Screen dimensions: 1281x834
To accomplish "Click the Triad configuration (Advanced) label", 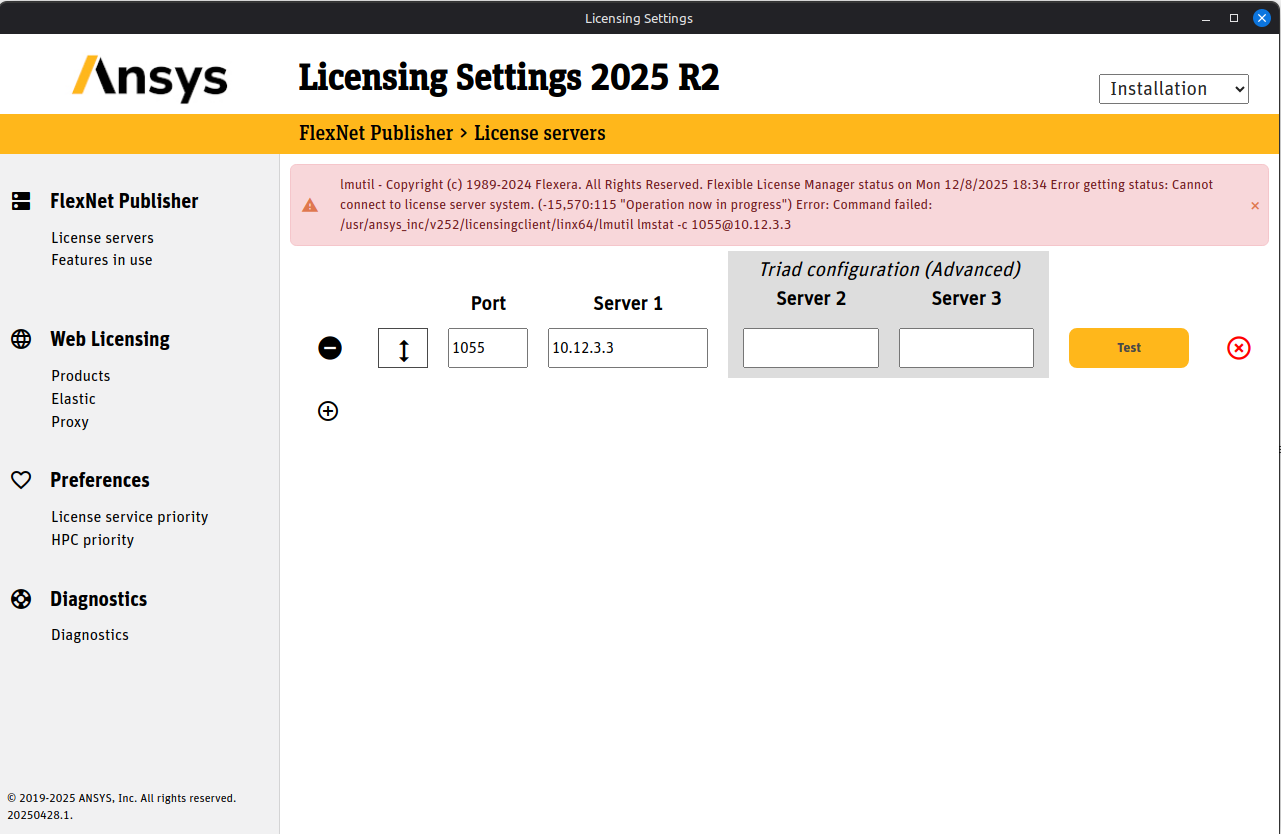I will (x=890, y=269).
